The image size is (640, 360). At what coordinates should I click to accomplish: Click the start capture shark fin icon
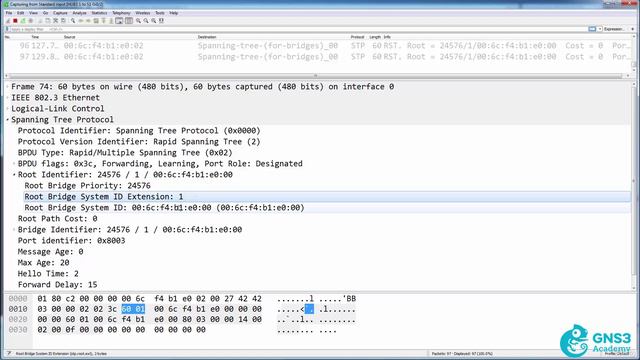tap(8, 20)
